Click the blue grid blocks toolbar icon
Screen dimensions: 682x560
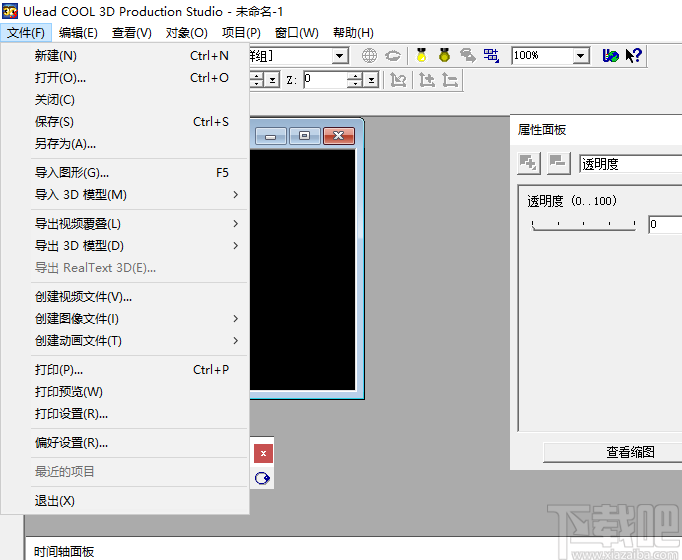(491, 55)
